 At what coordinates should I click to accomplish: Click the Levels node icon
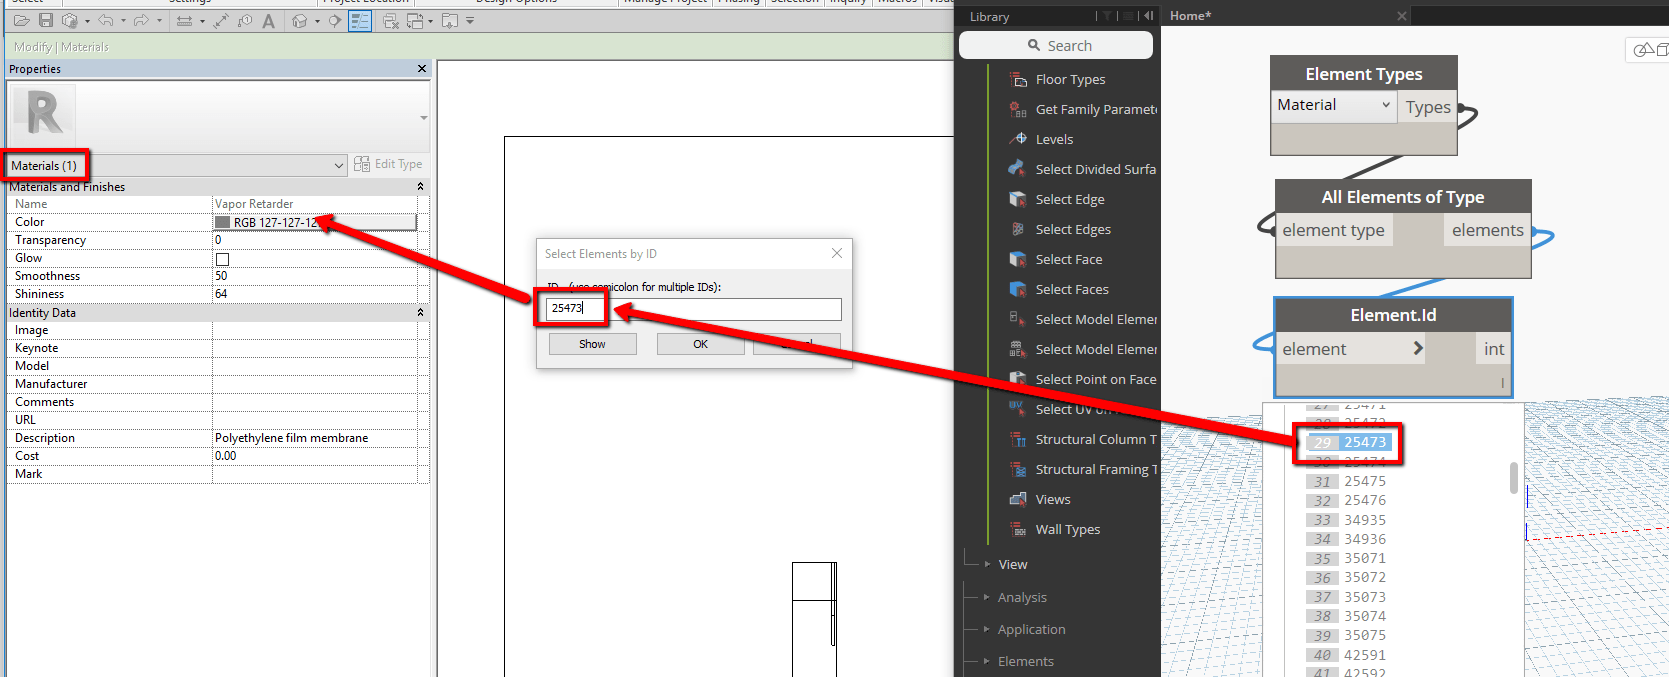point(1018,139)
